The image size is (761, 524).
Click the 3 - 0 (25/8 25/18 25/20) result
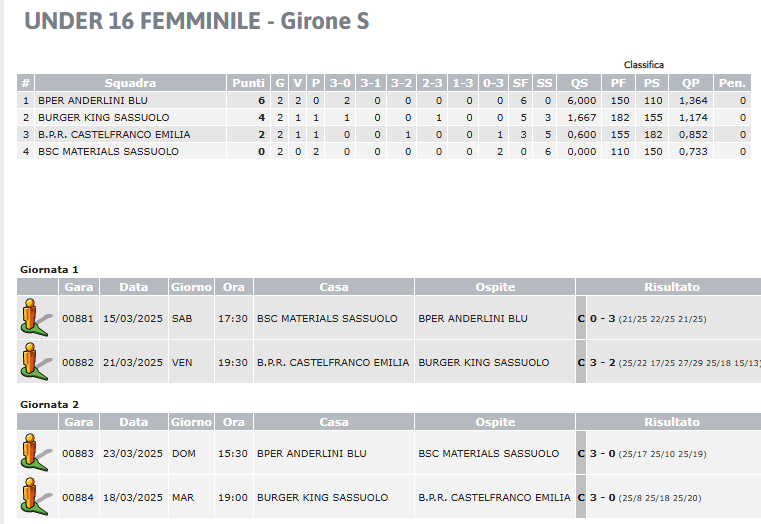click(x=645, y=498)
